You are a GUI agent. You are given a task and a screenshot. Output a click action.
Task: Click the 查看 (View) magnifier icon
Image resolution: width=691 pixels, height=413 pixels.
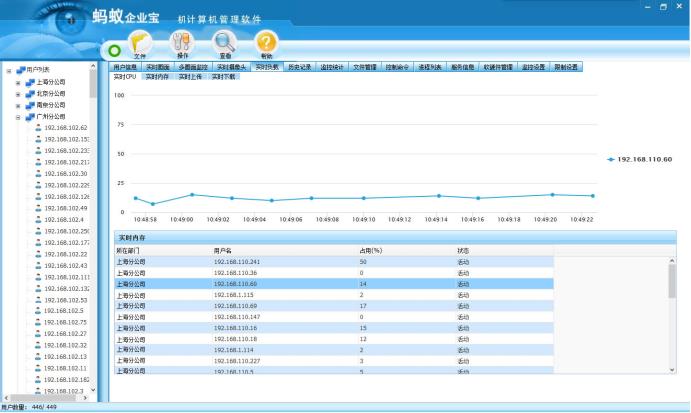point(224,43)
